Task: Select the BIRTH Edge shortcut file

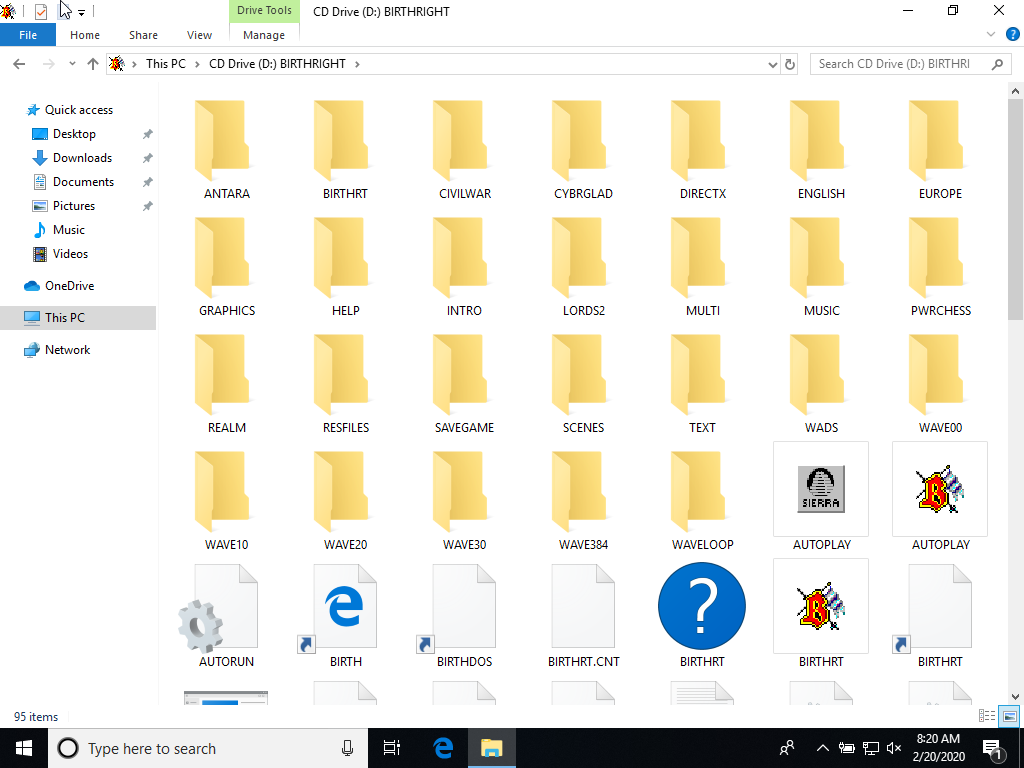Action: tap(345, 618)
